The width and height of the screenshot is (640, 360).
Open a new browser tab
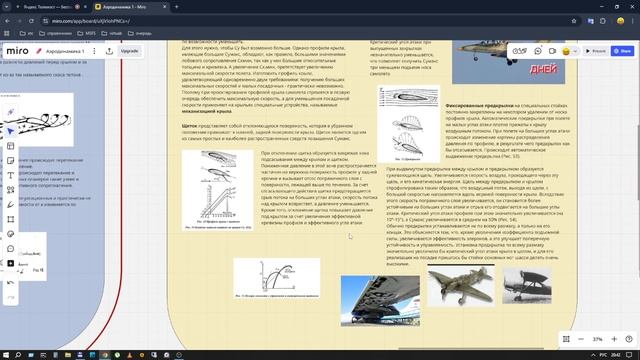[x=177, y=7]
